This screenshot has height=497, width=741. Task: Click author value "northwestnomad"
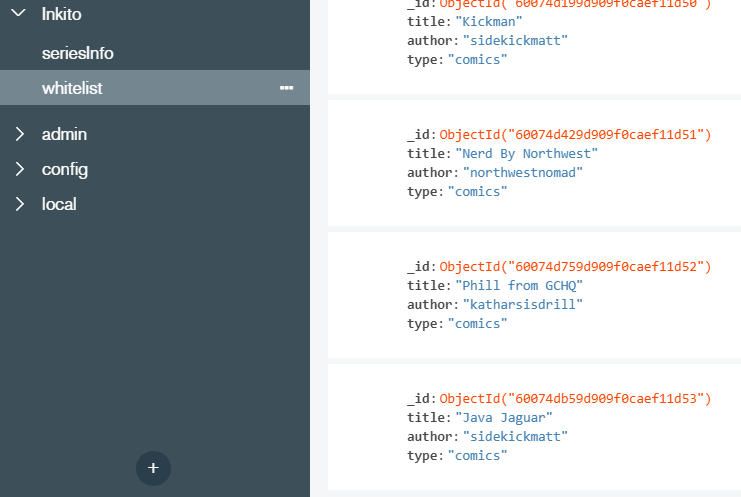(x=523, y=172)
